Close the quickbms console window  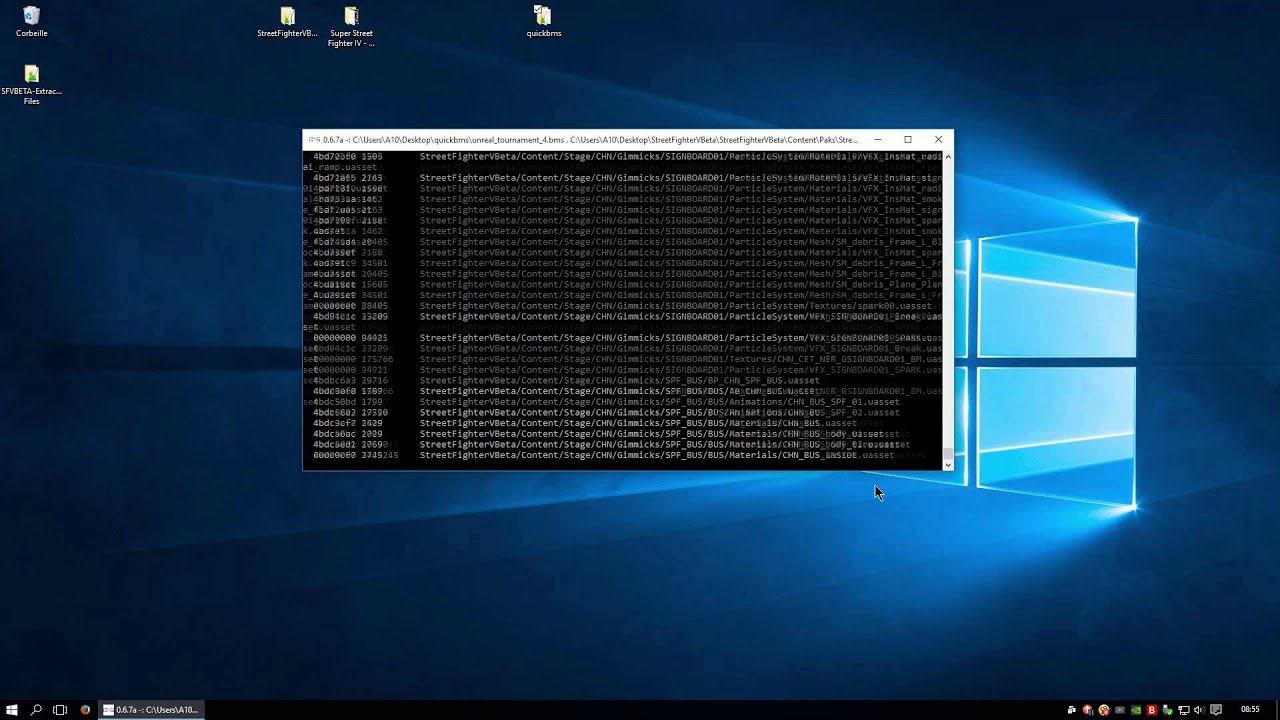pos(938,140)
